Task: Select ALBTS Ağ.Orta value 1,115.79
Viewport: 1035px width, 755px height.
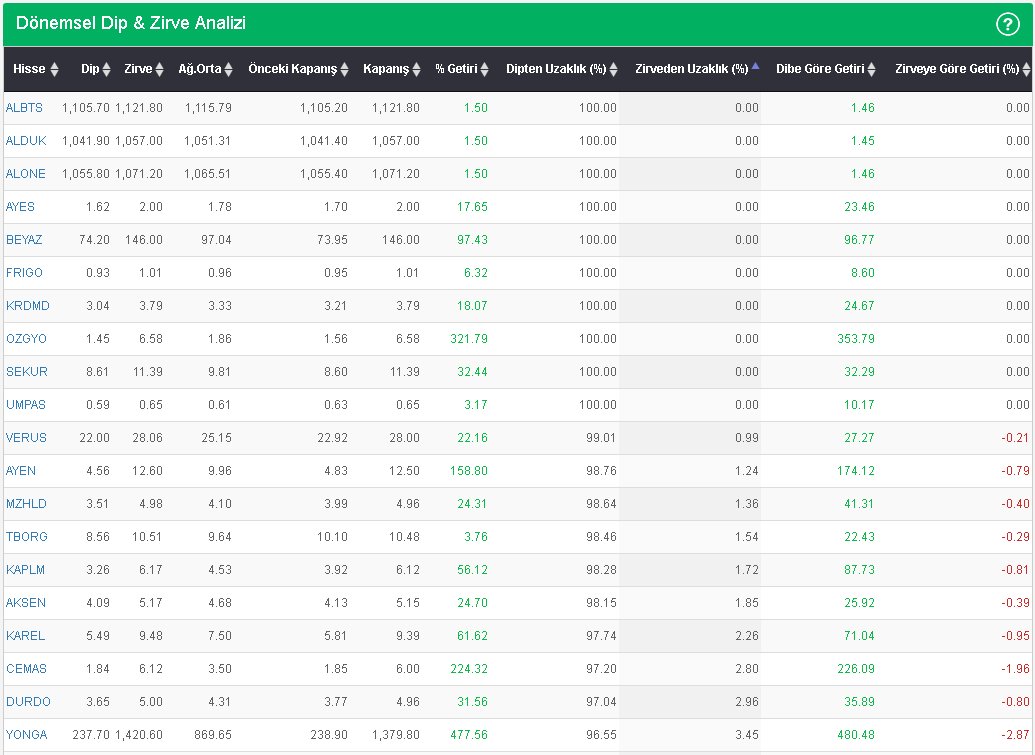Action: [208, 108]
